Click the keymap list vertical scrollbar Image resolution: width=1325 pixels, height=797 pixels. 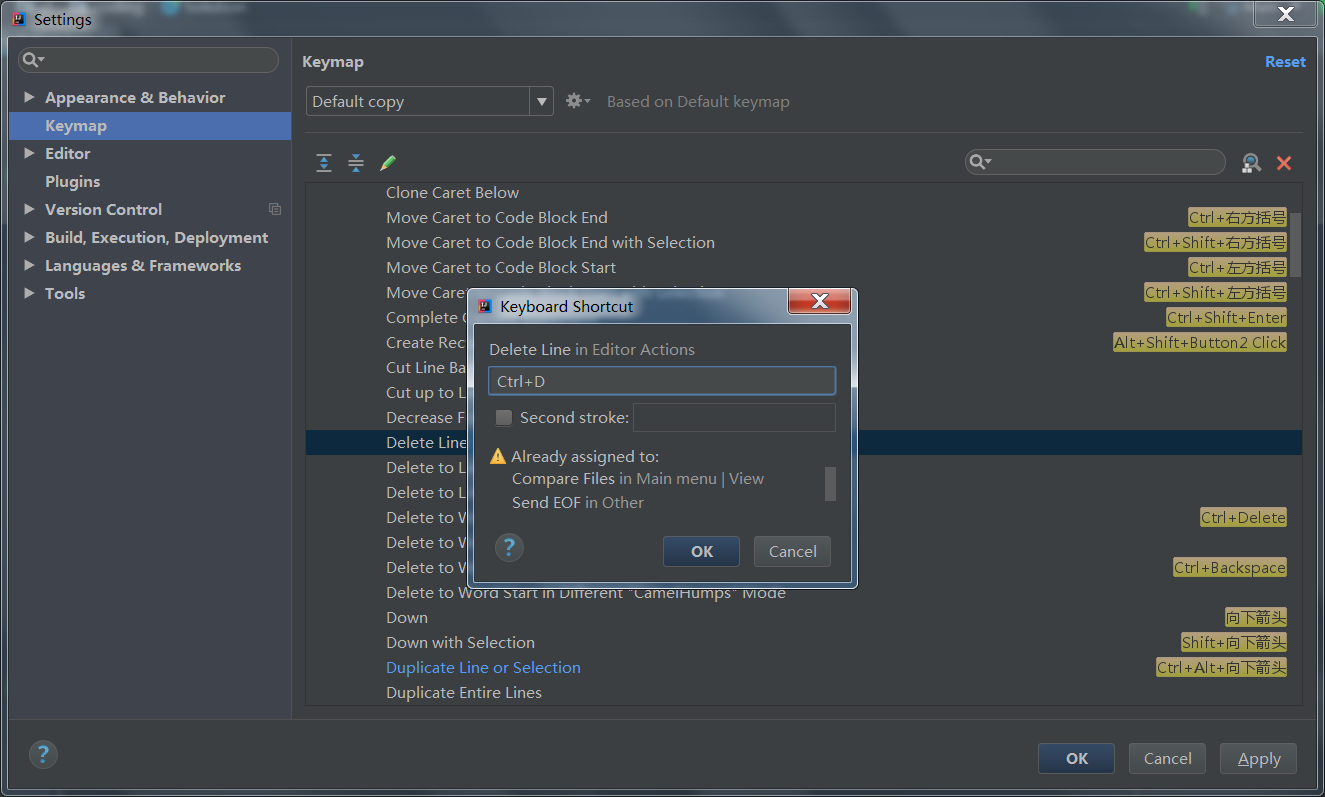1295,245
